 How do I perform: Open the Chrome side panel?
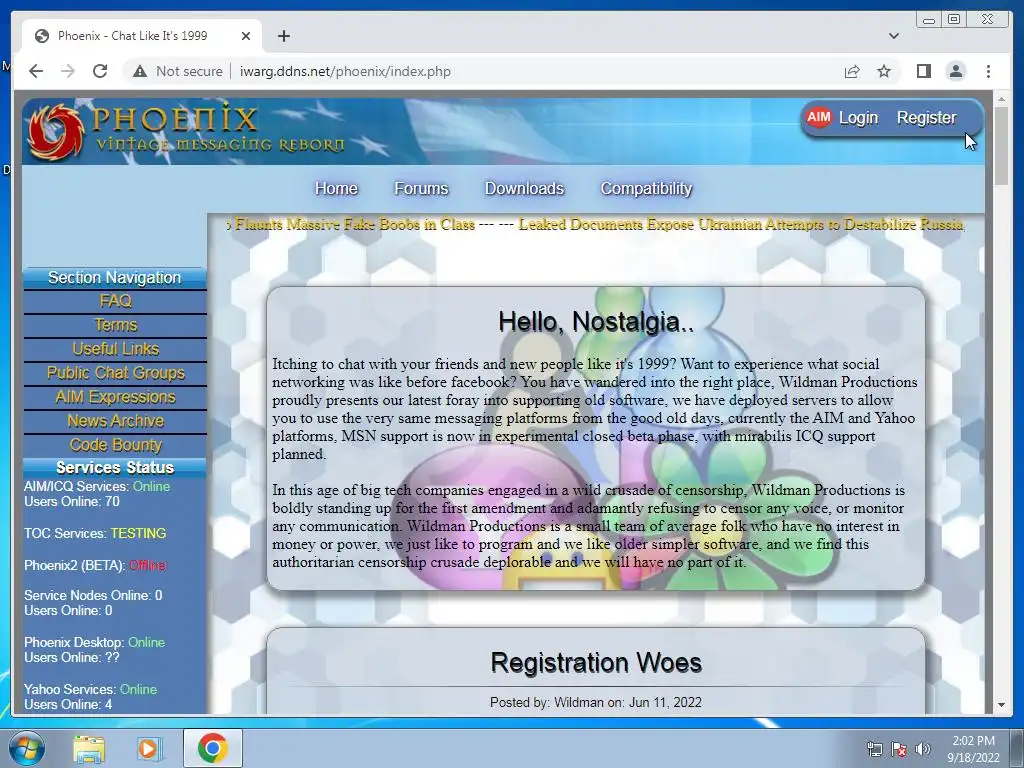pos(923,71)
